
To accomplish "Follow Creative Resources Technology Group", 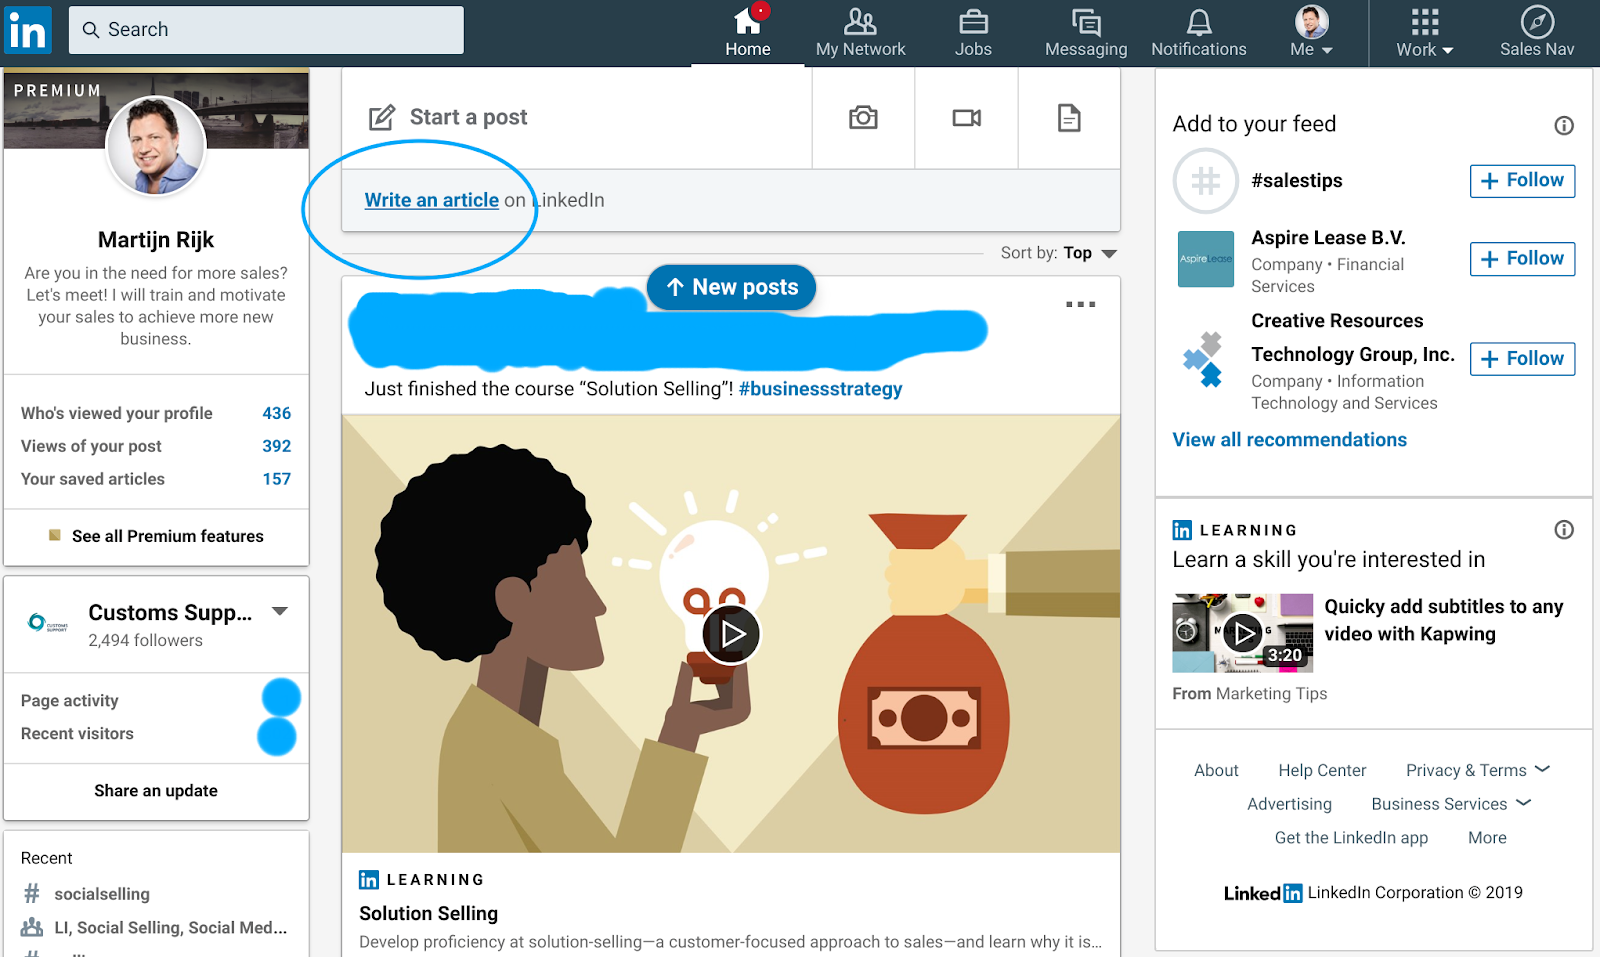I will tap(1522, 359).
